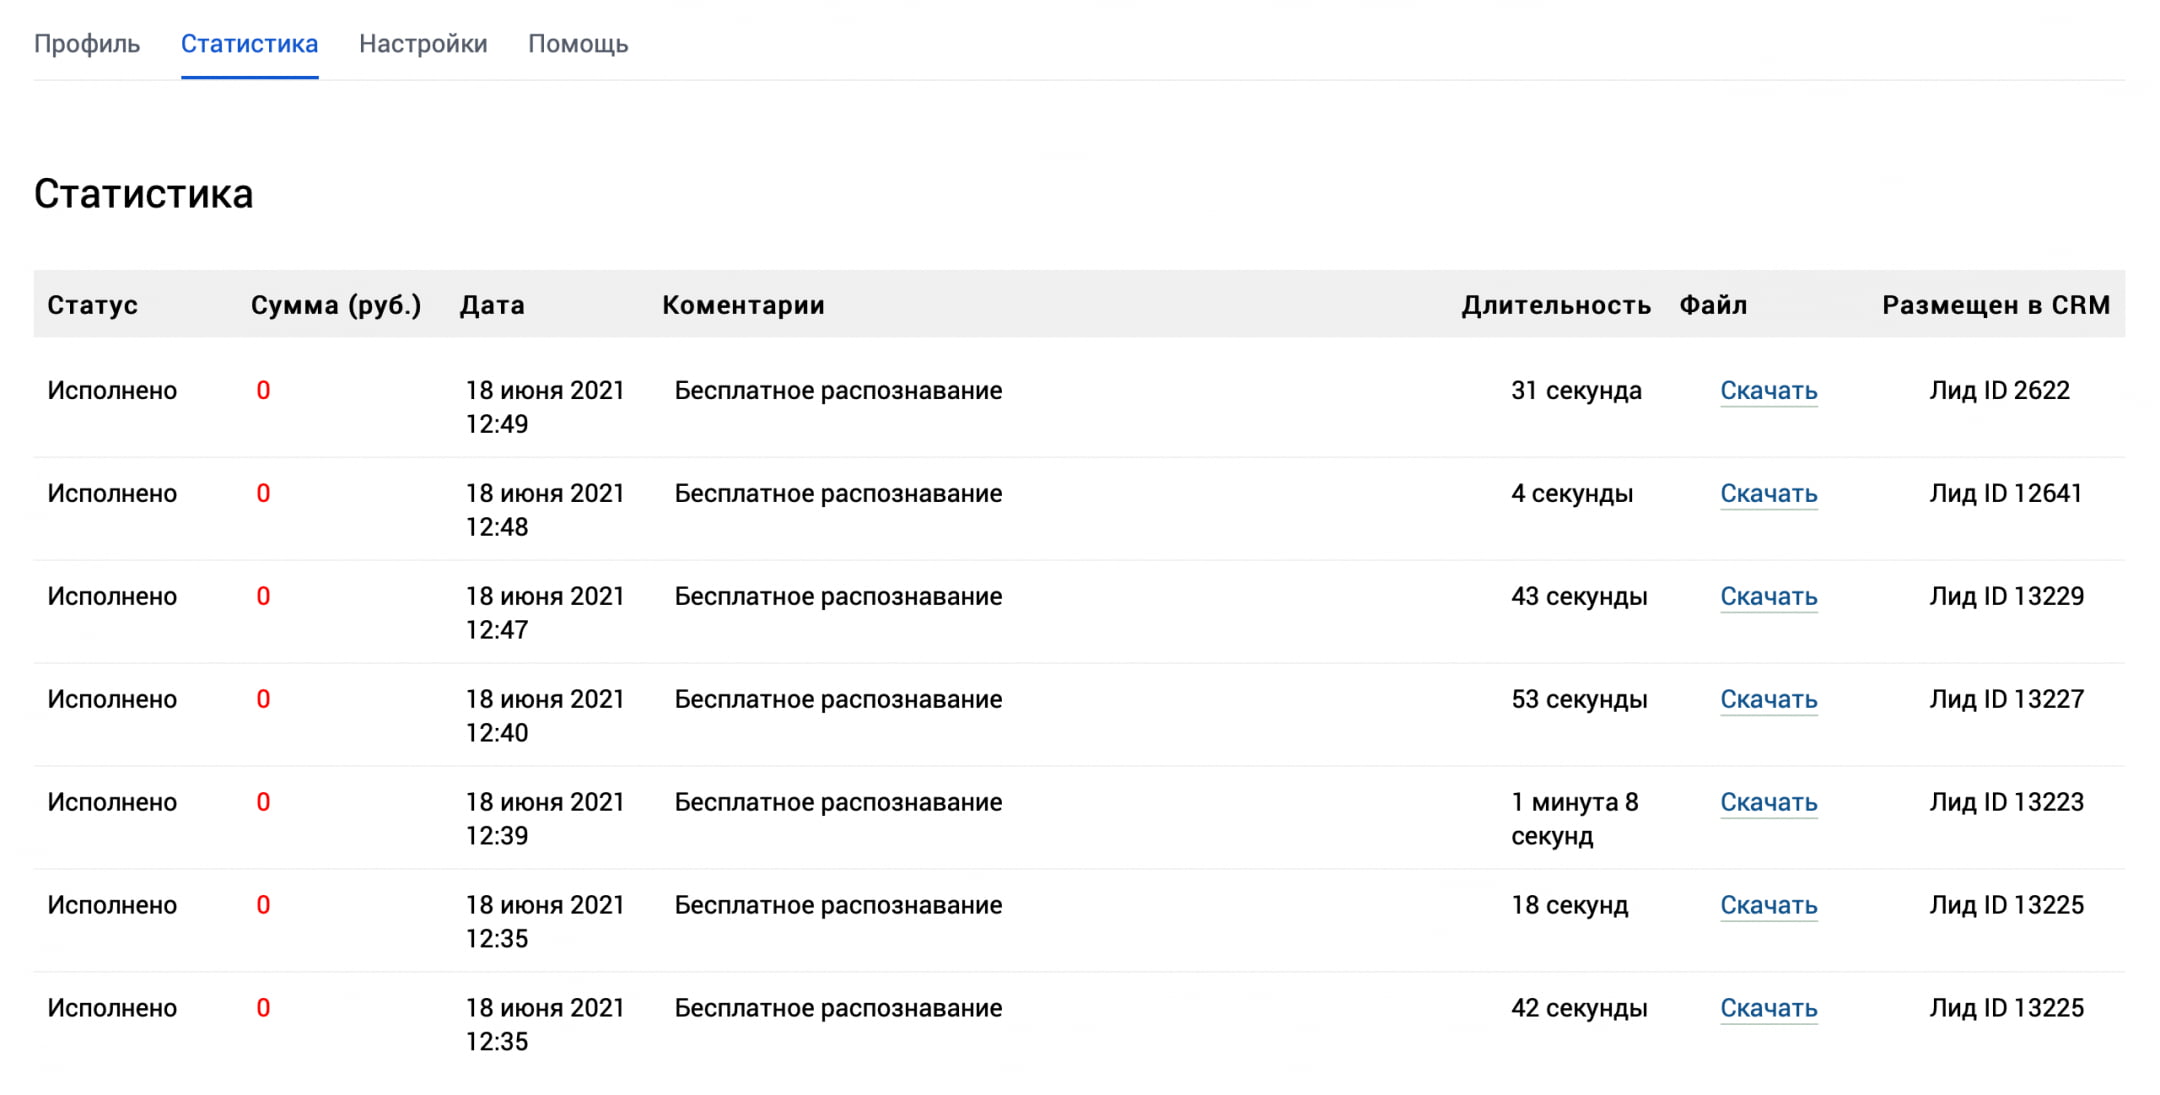Click the Длительность column header
Image resolution: width=2160 pixels, height=1095 pixels.
pyautogui.click(x=1555, y=305)
